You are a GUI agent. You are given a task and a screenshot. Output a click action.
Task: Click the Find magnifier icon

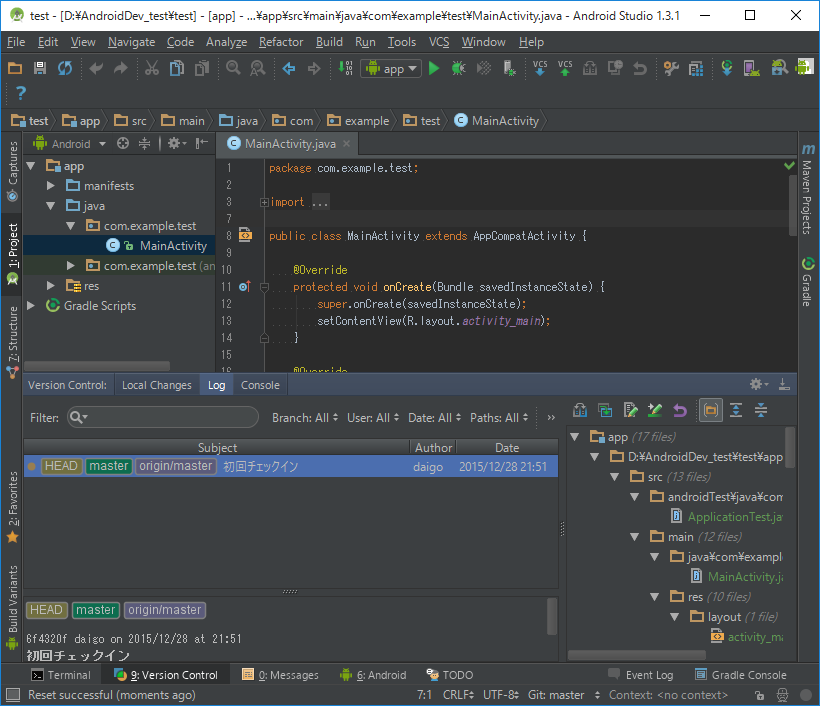[x=233, y=68]
